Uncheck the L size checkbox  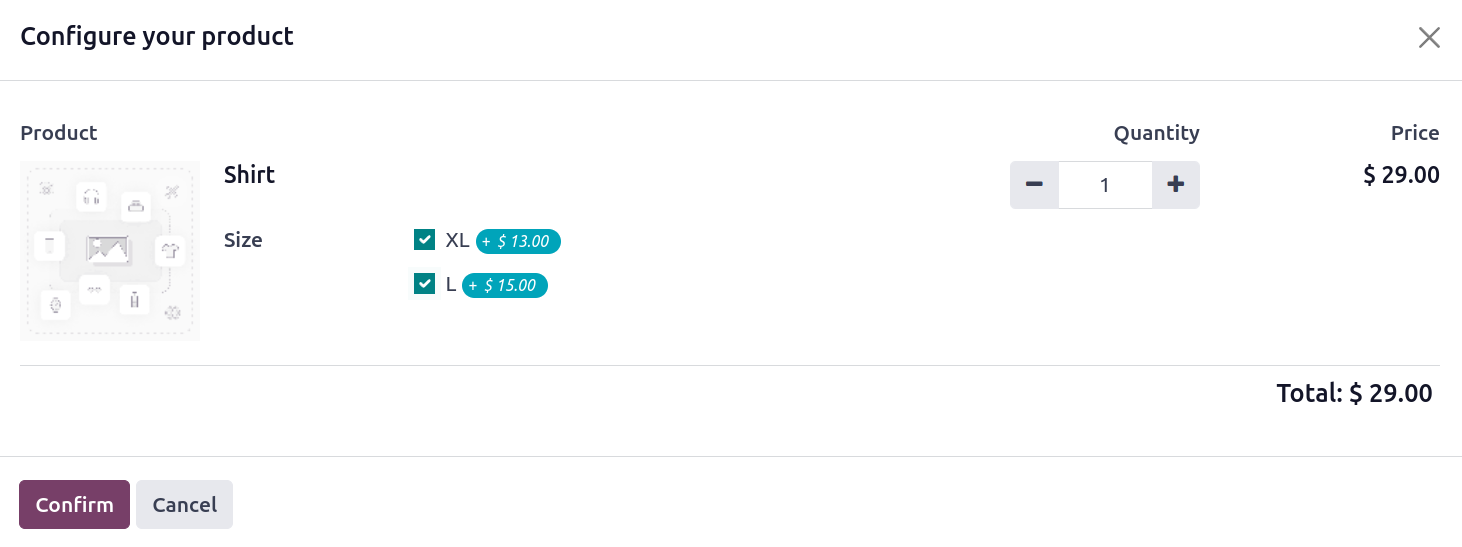pos(424,284)
